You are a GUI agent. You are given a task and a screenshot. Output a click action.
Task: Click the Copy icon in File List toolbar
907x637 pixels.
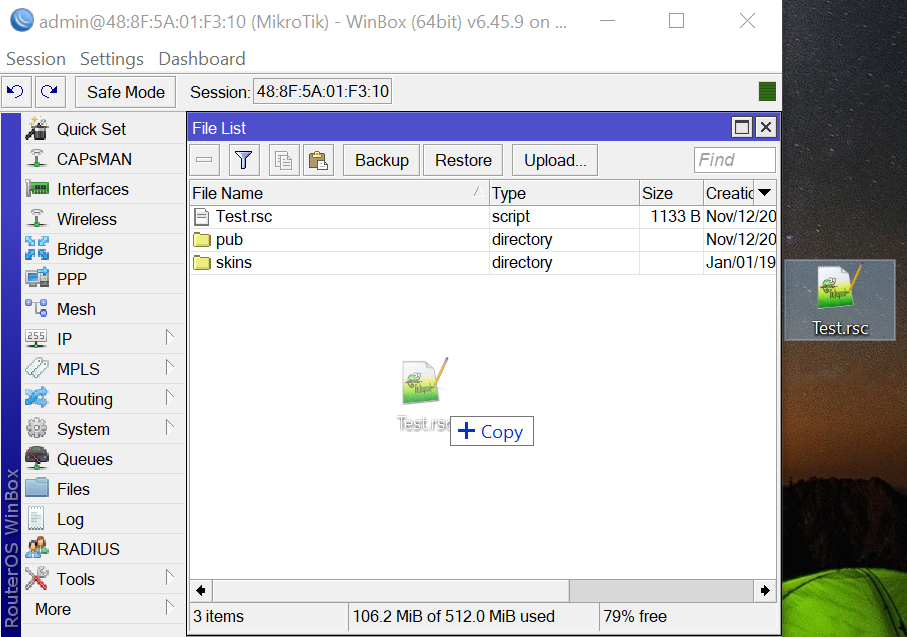point(284,160)
